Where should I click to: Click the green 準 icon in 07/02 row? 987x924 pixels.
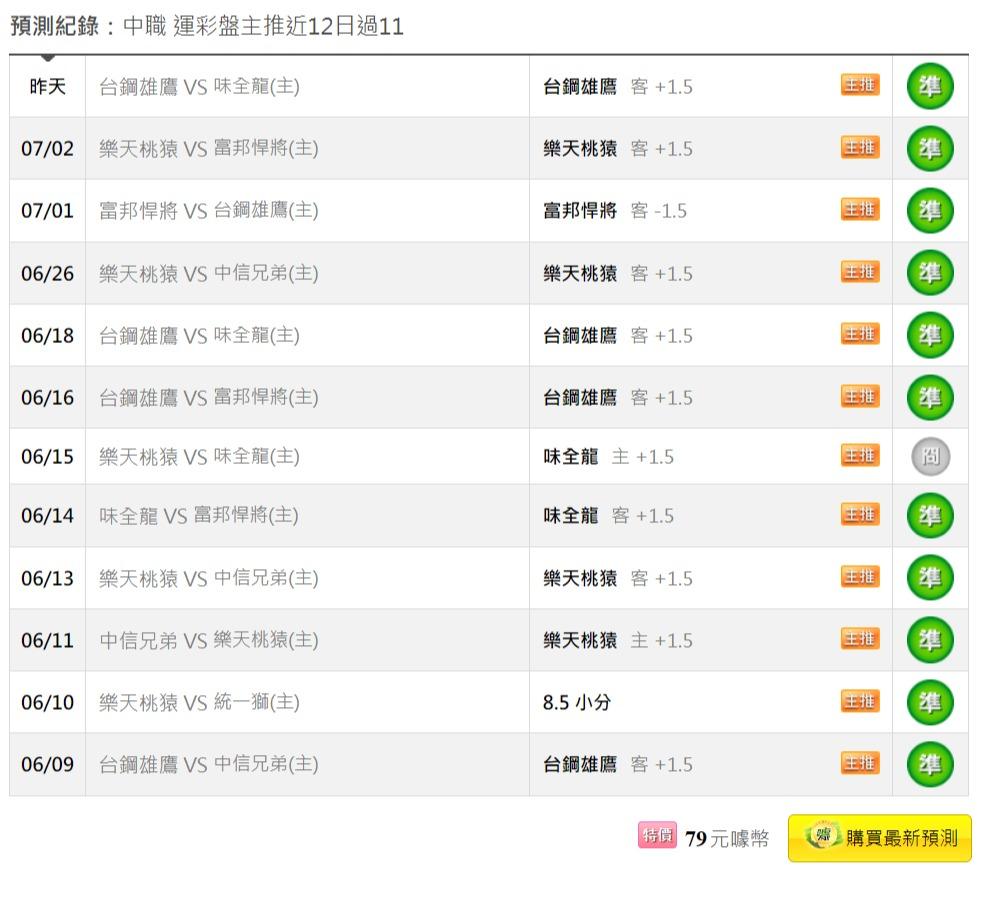coord(930,149)
